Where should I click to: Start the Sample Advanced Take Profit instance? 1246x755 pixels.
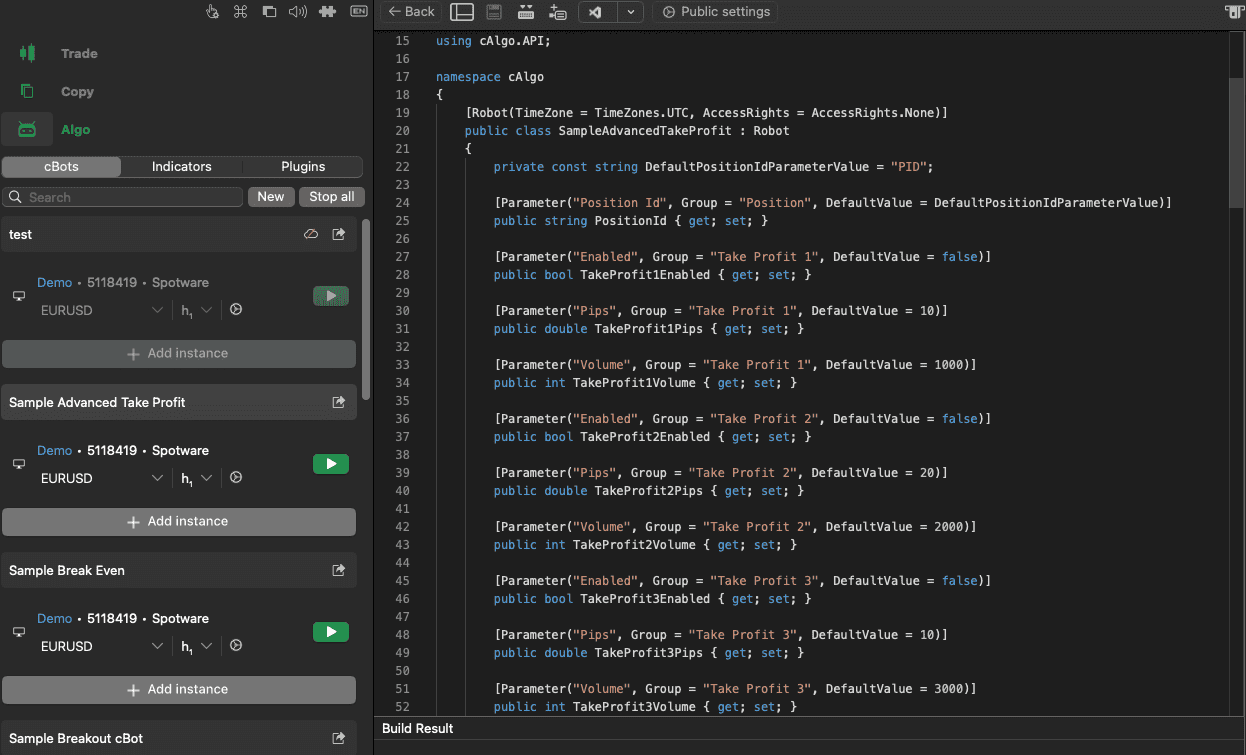(x=331, y=464)
